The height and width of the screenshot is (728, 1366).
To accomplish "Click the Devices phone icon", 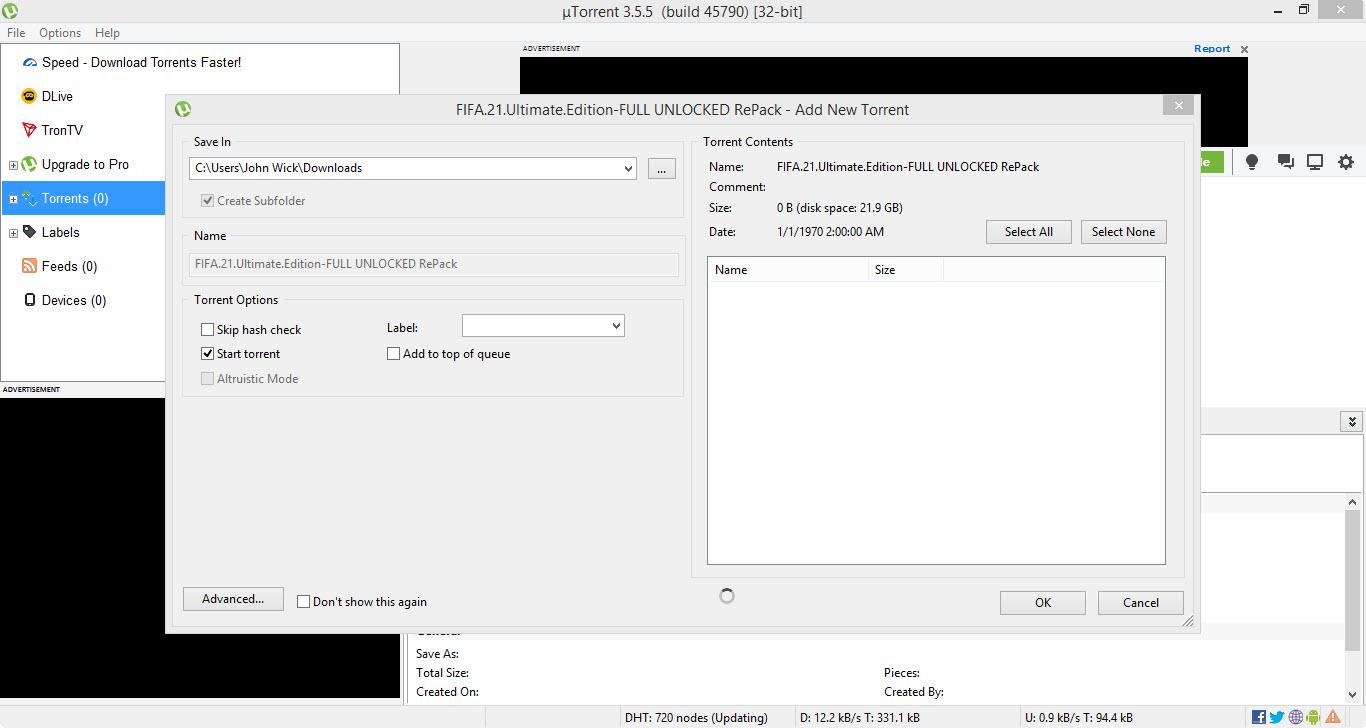I will tap(29, 300).
